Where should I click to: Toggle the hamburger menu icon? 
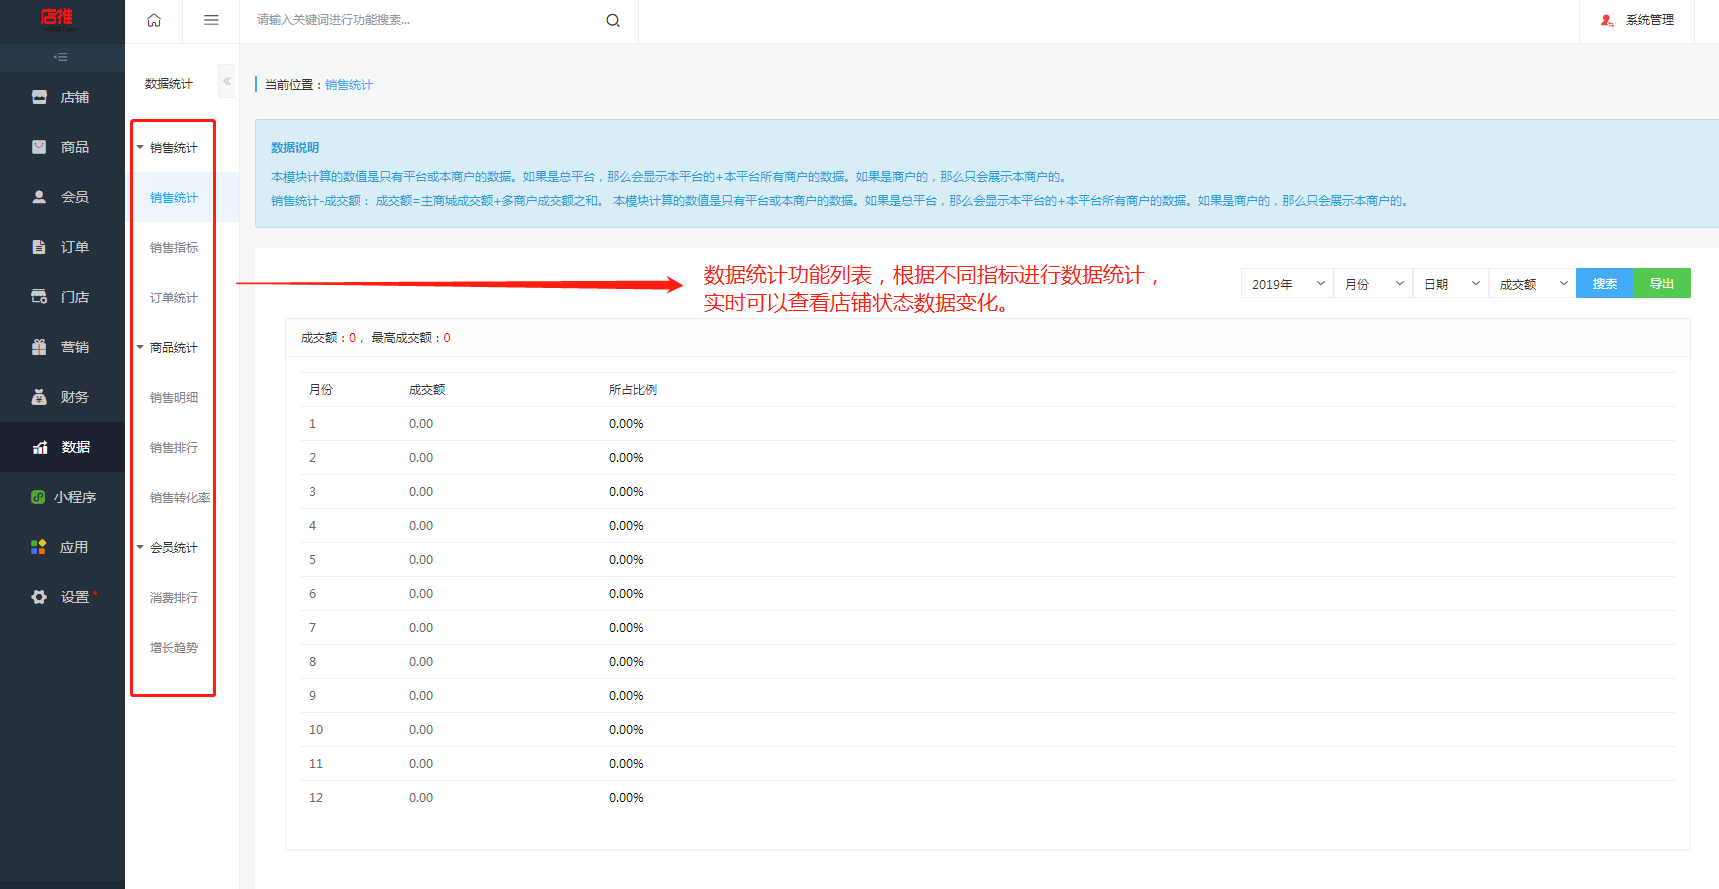click(x=211, y=20)
